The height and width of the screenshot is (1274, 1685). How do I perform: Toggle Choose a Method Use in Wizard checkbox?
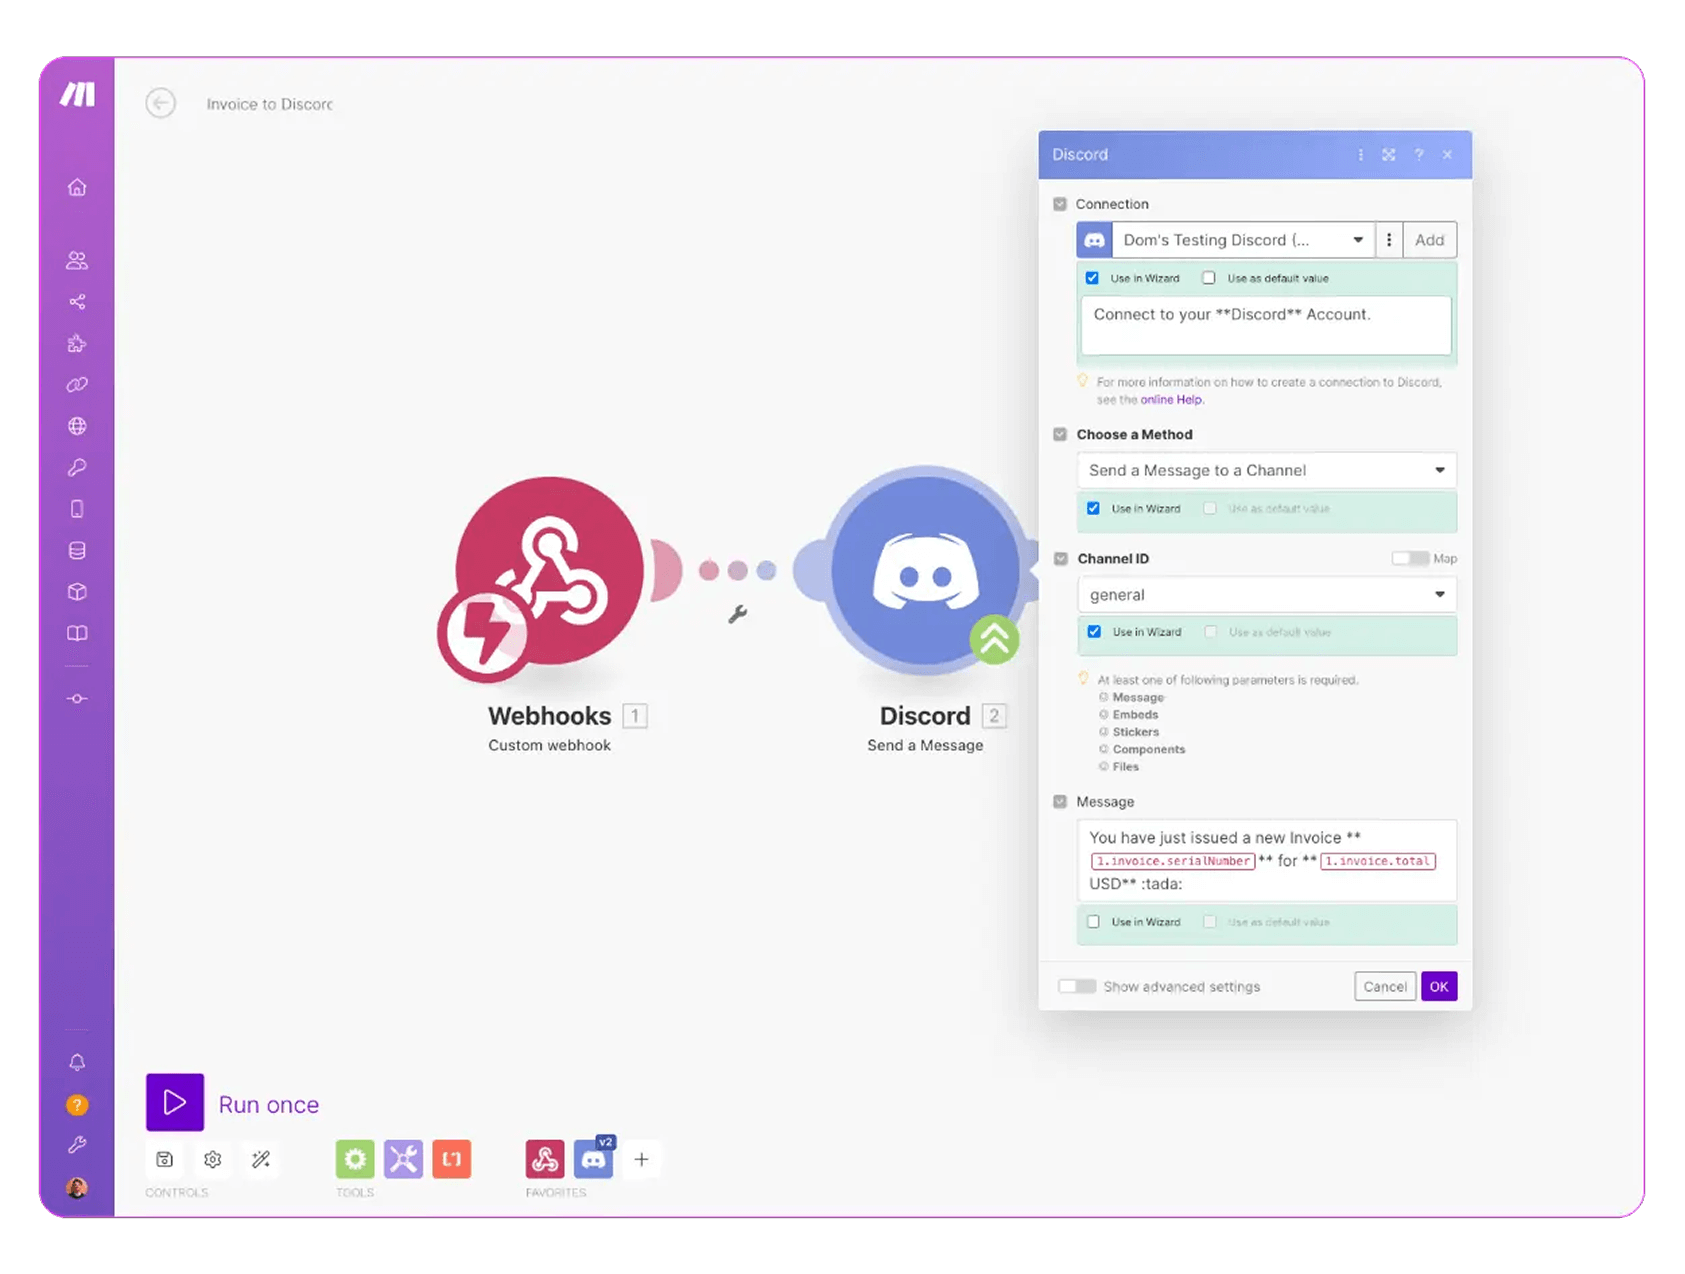tap(1093, 508)
